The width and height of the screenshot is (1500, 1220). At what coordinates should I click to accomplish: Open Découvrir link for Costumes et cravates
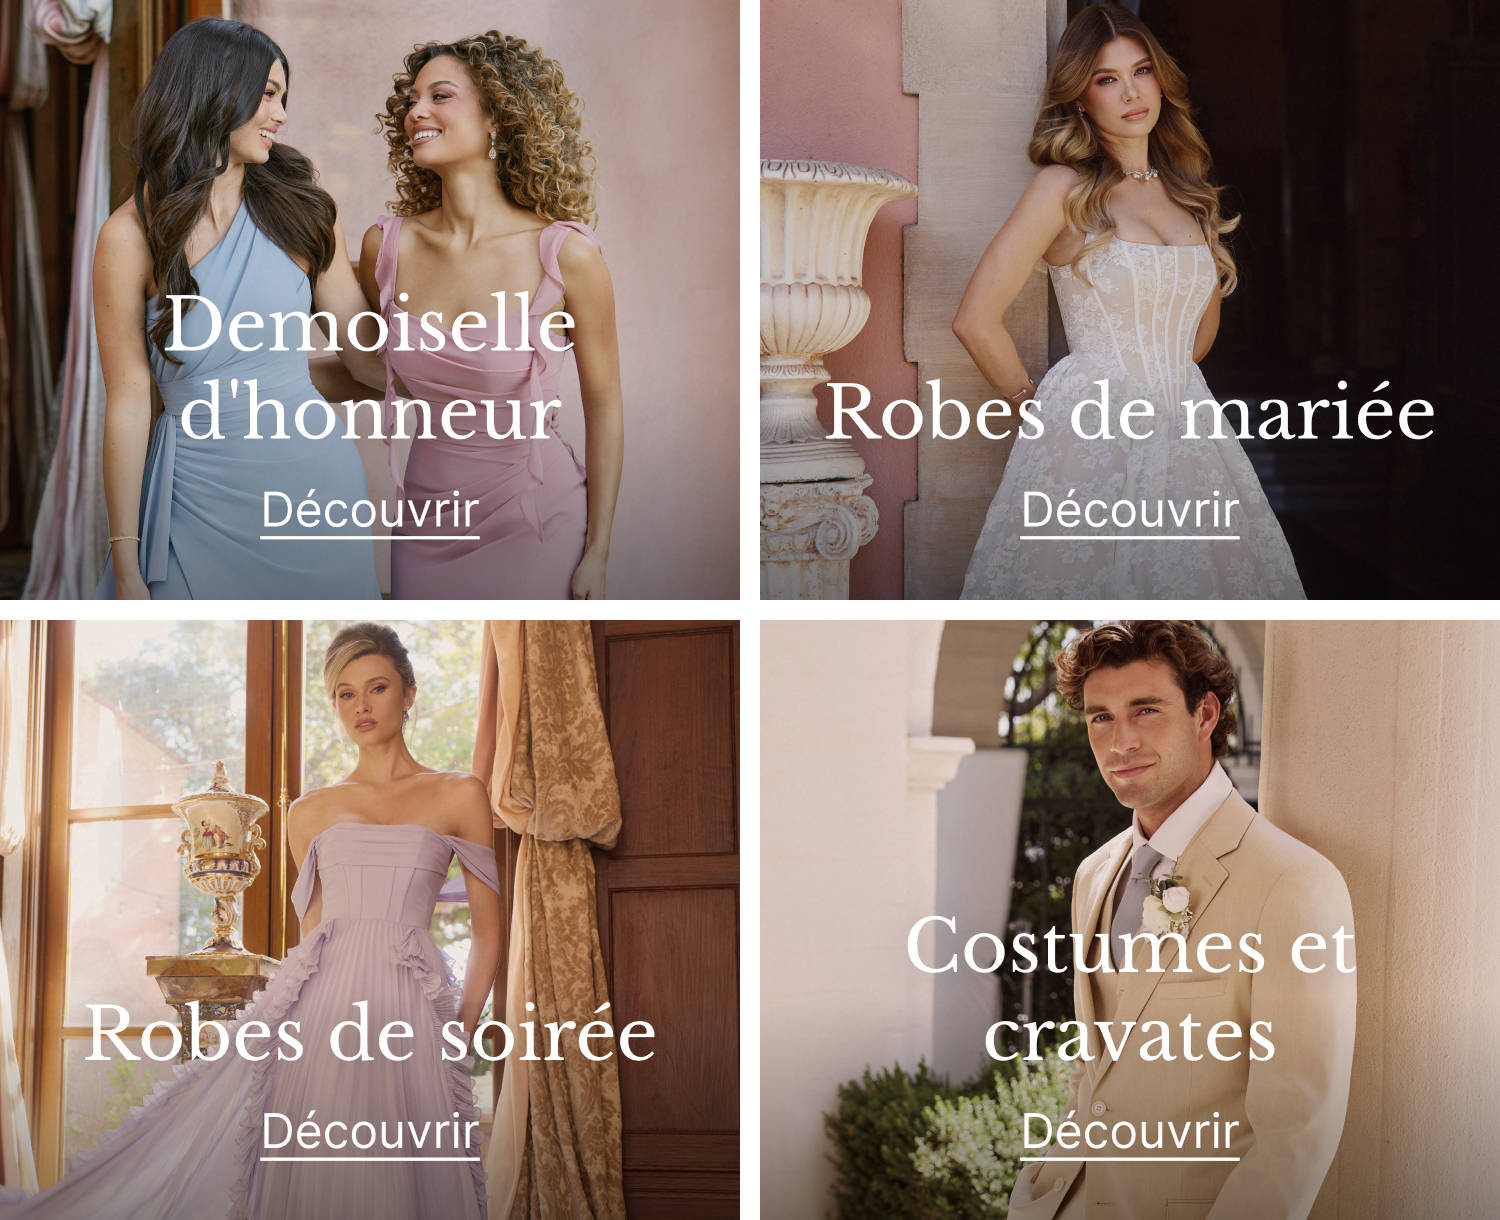[x=1130, y=1132]
